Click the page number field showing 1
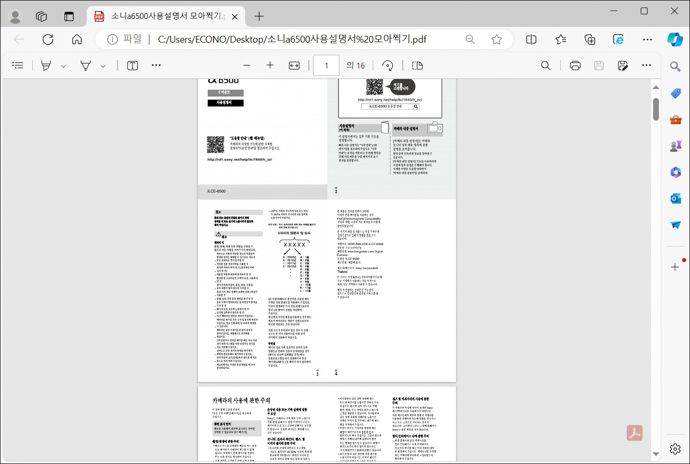 pyautogui.click(x=326, y=66)
